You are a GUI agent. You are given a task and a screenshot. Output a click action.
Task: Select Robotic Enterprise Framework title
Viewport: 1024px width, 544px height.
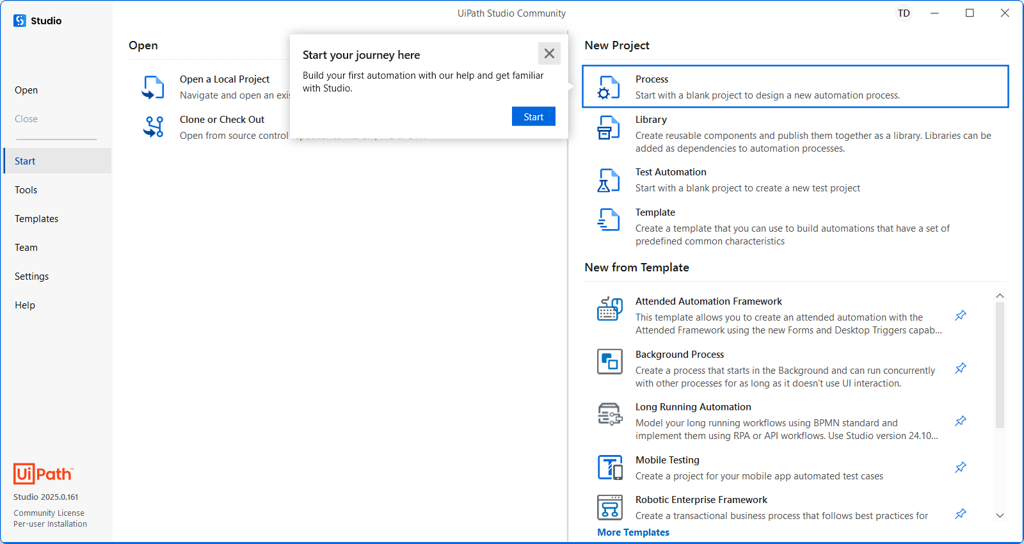pos(701,500)
